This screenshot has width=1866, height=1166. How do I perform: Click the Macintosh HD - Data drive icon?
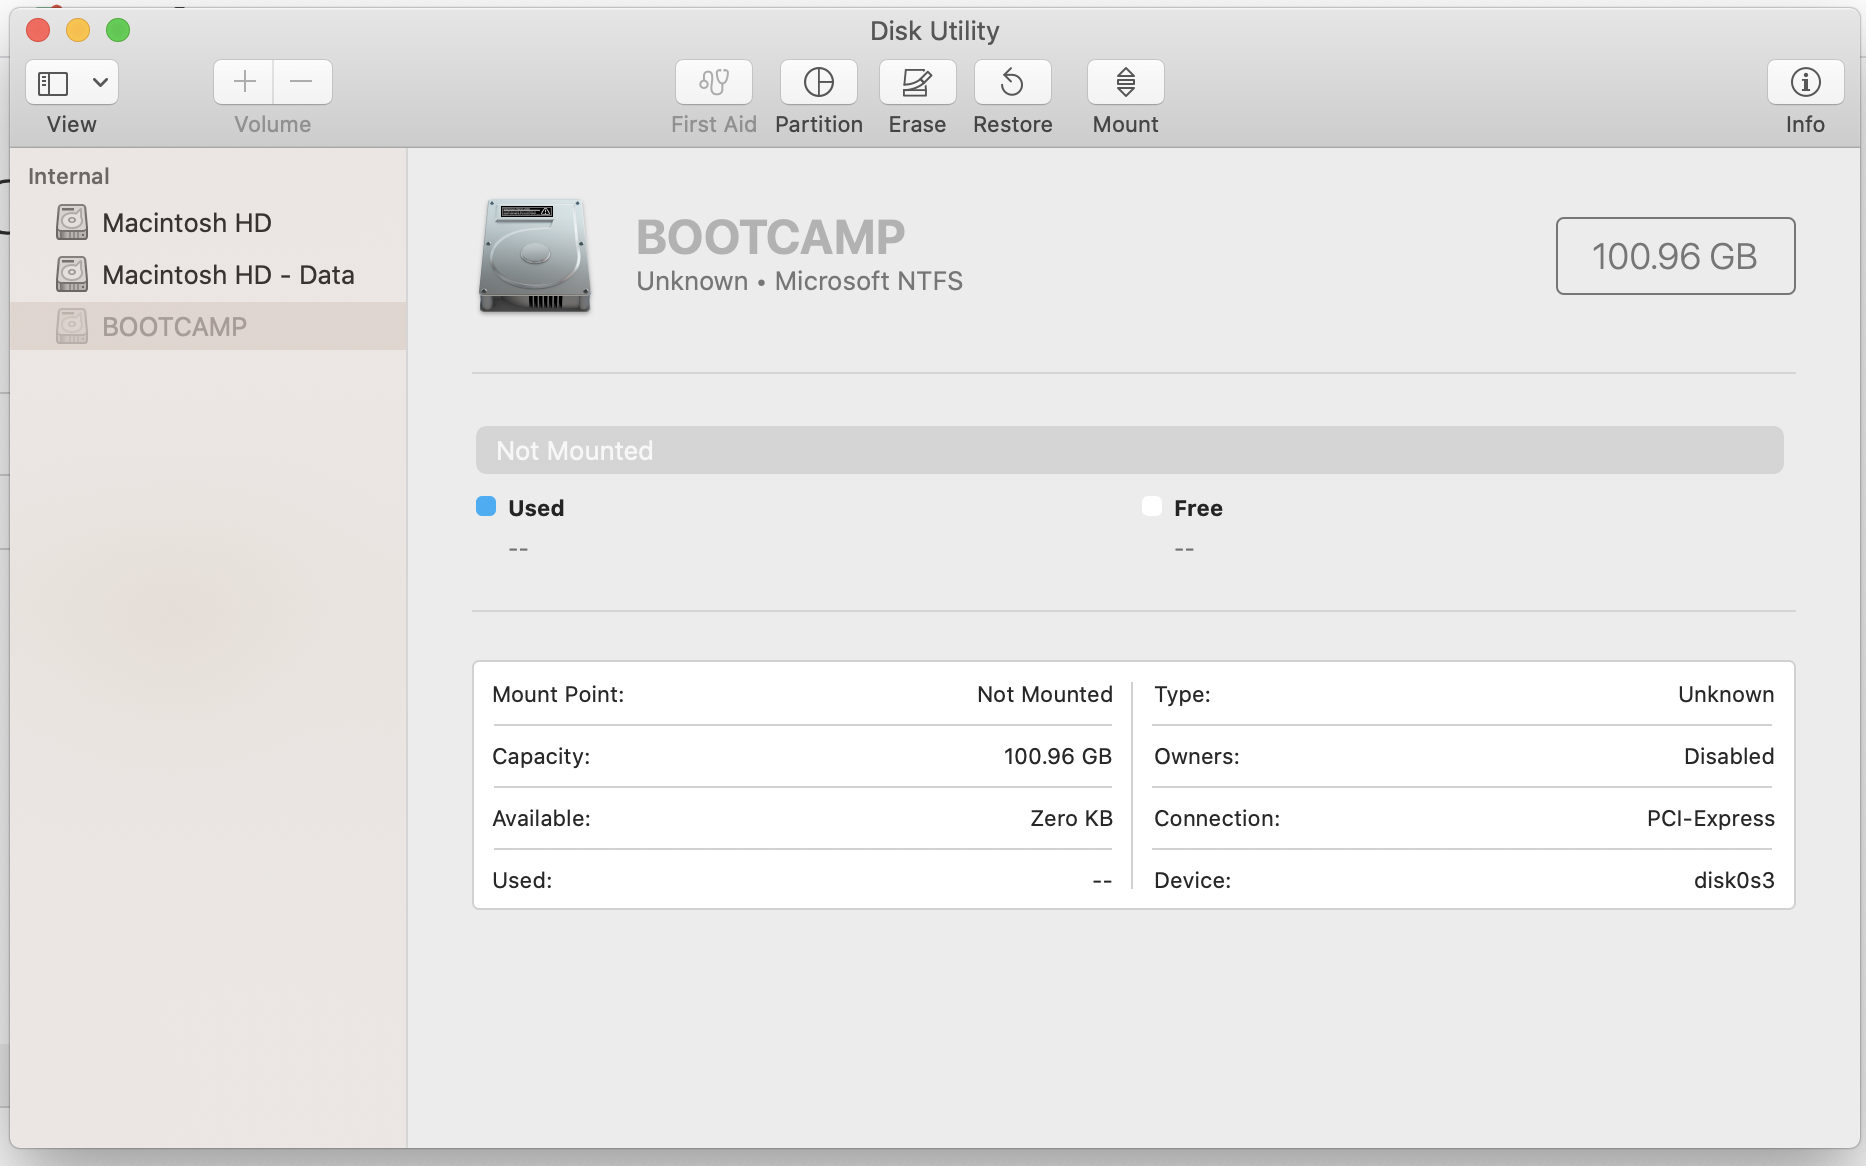[x=72, y=275]
